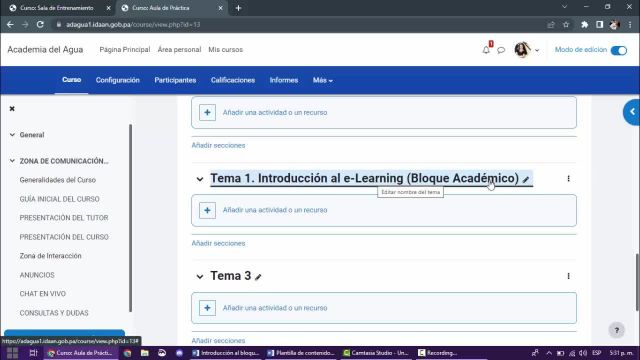The height and width of the screenshot is (360, 640).
Task: Open the Participantes tab
Action: pos(175,80)
